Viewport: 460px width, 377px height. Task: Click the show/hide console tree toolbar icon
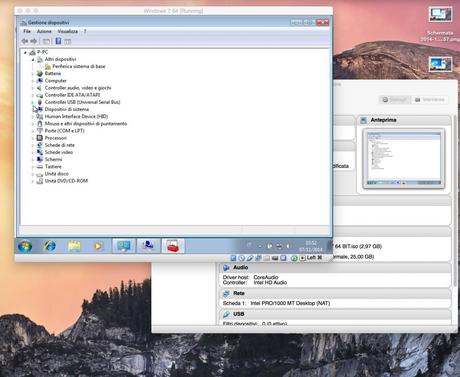tap(46, 41)
